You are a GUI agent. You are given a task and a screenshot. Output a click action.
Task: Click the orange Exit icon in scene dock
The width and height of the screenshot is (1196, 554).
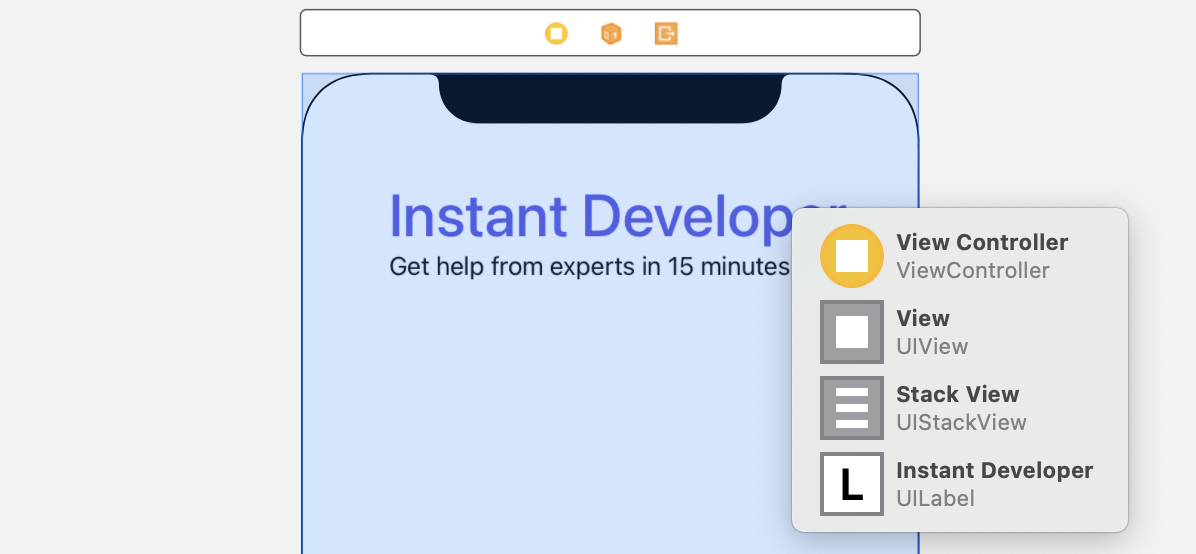[x=666, y=34]
